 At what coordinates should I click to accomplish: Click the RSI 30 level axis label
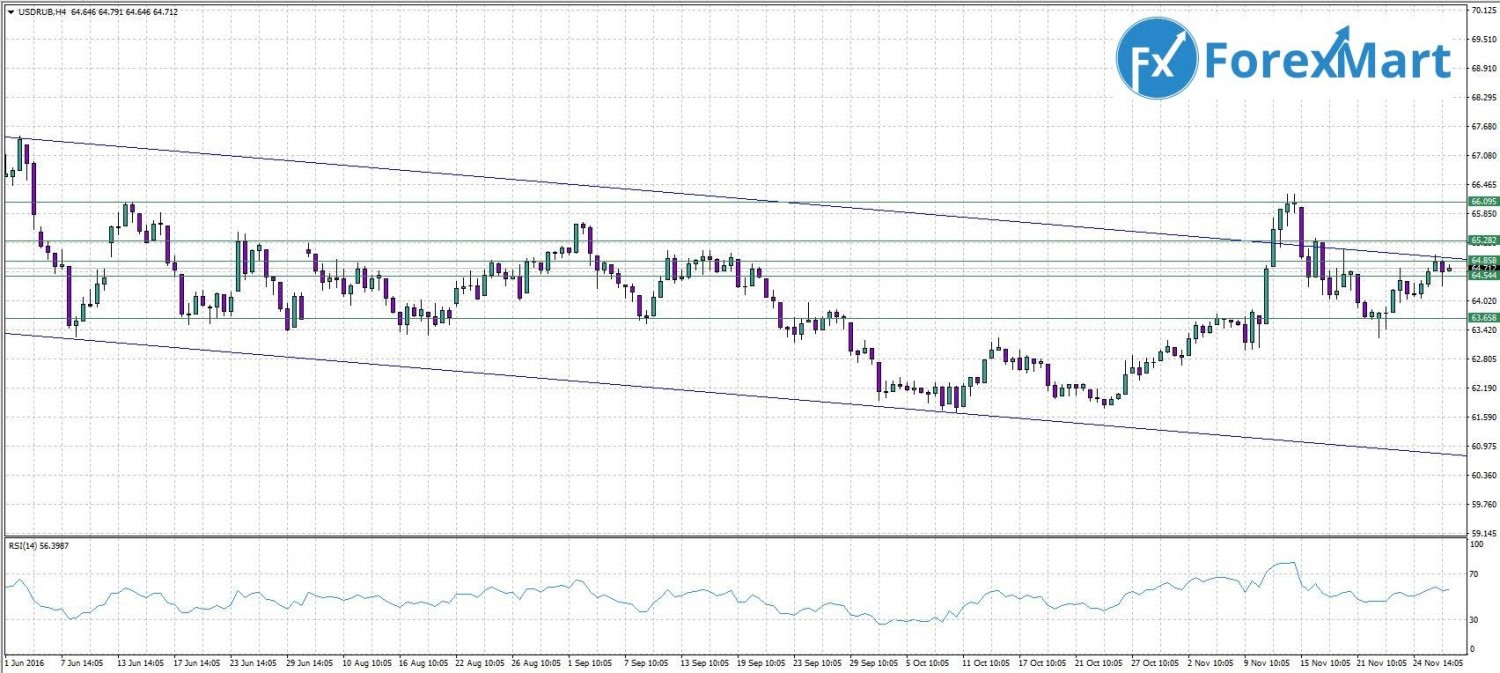[x=1474, y=620]
